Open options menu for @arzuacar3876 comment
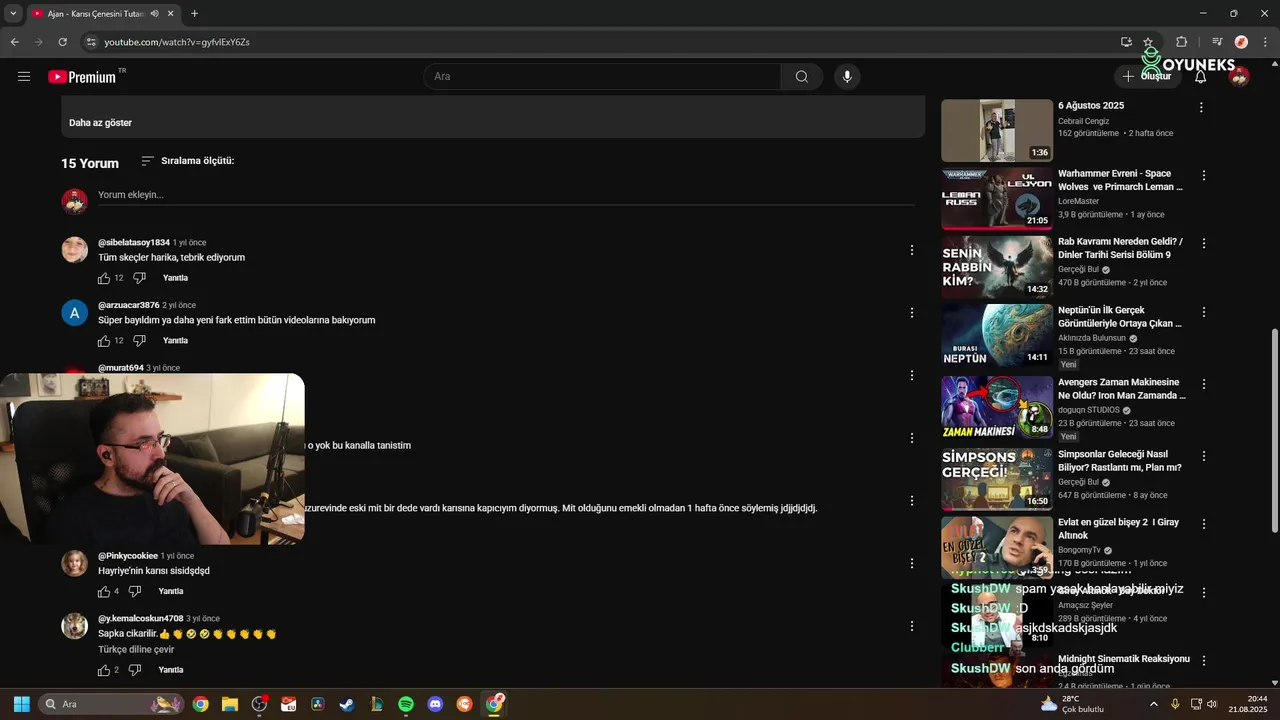This screenshot has width=1280, height=720. (x=911, y=313)
